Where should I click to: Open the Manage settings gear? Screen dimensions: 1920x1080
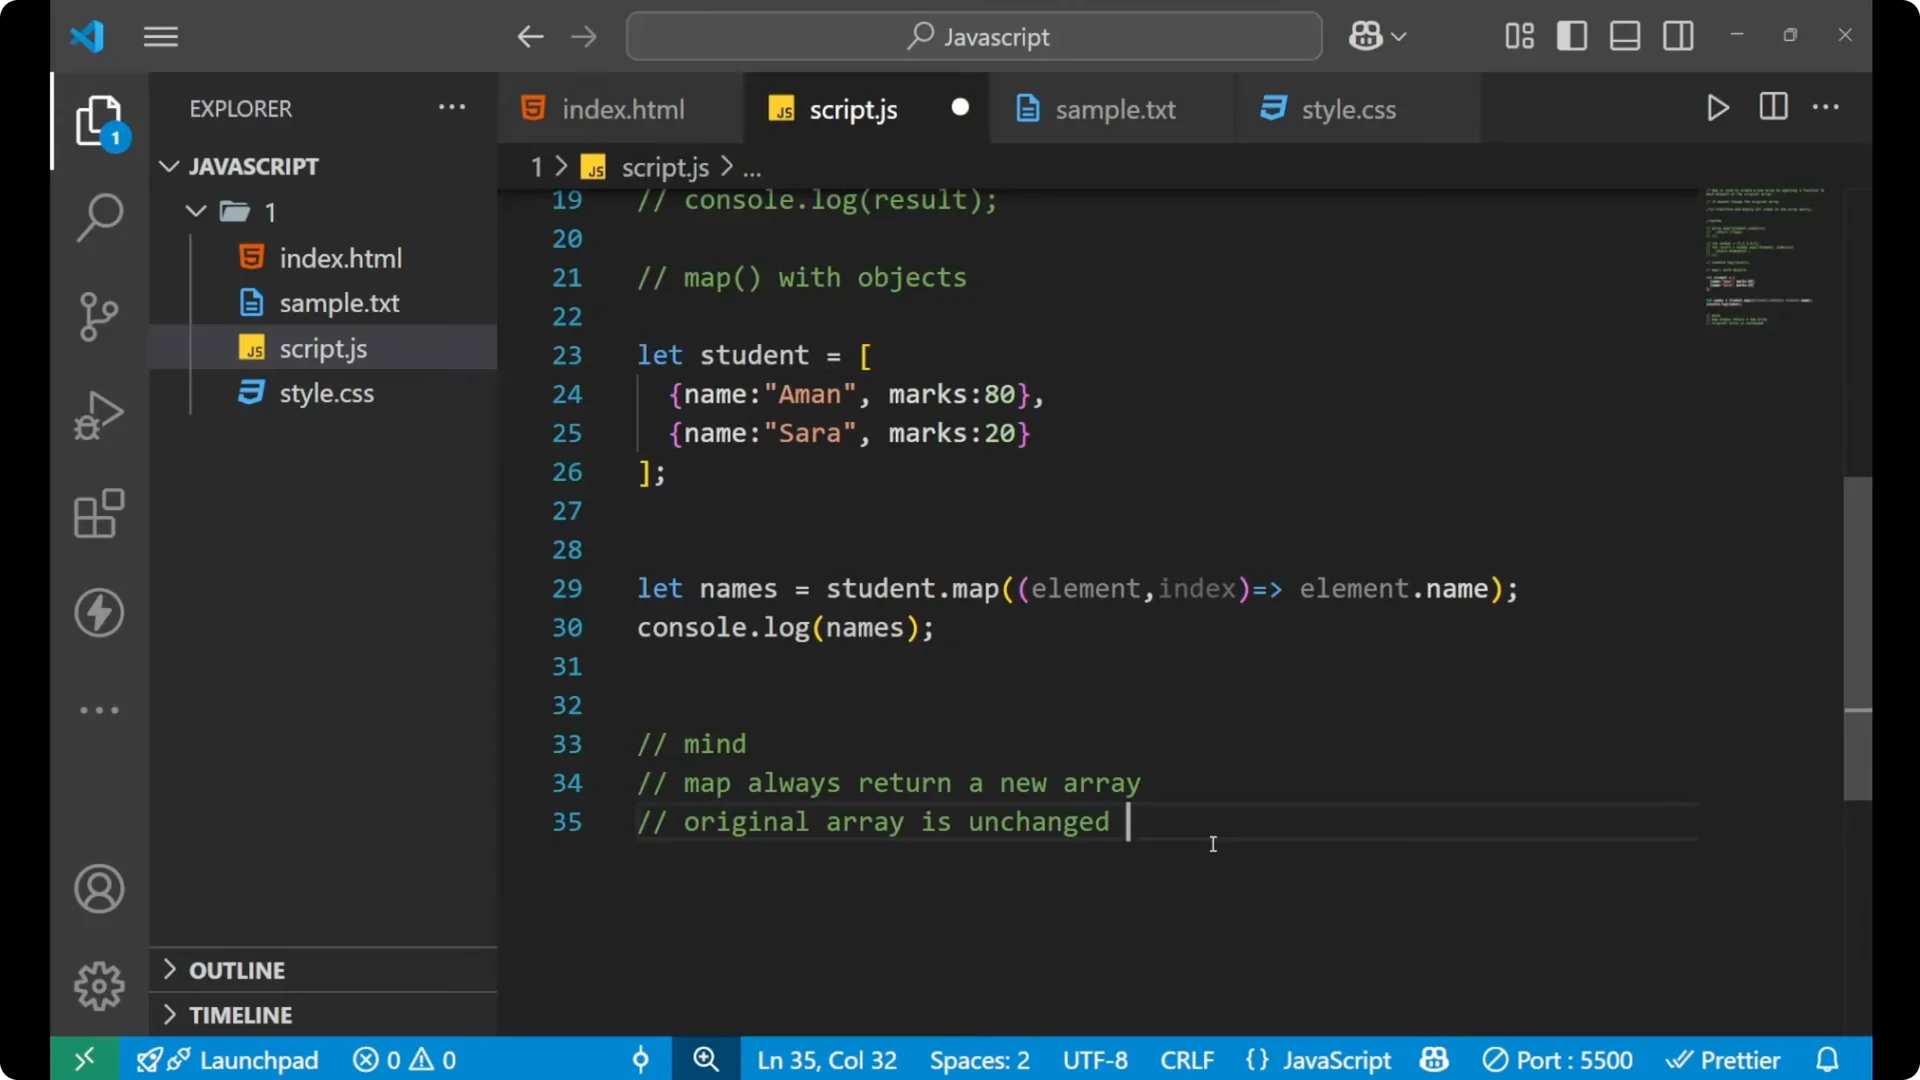tap(99, 985)
